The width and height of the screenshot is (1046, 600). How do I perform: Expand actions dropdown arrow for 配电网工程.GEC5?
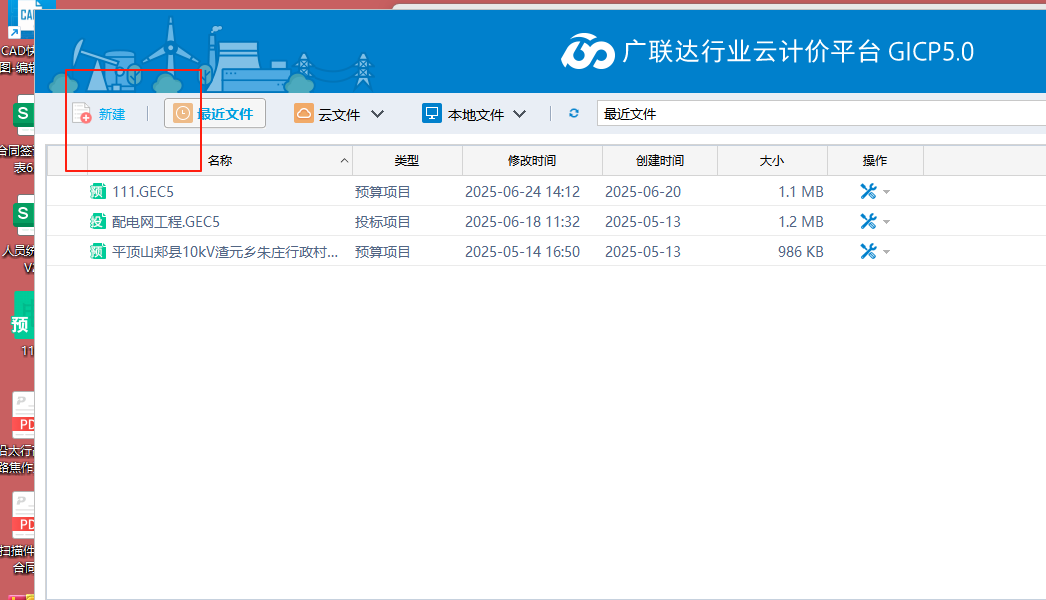click(887, 222)
